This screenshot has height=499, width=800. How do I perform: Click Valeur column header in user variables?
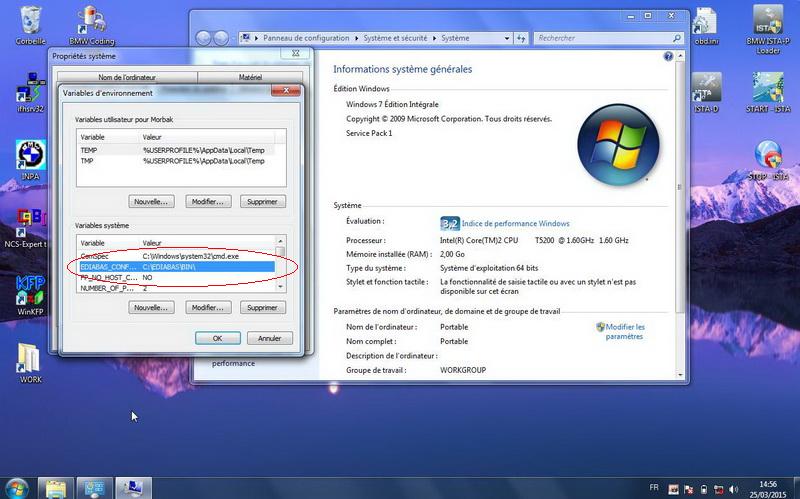coord(207,137)
